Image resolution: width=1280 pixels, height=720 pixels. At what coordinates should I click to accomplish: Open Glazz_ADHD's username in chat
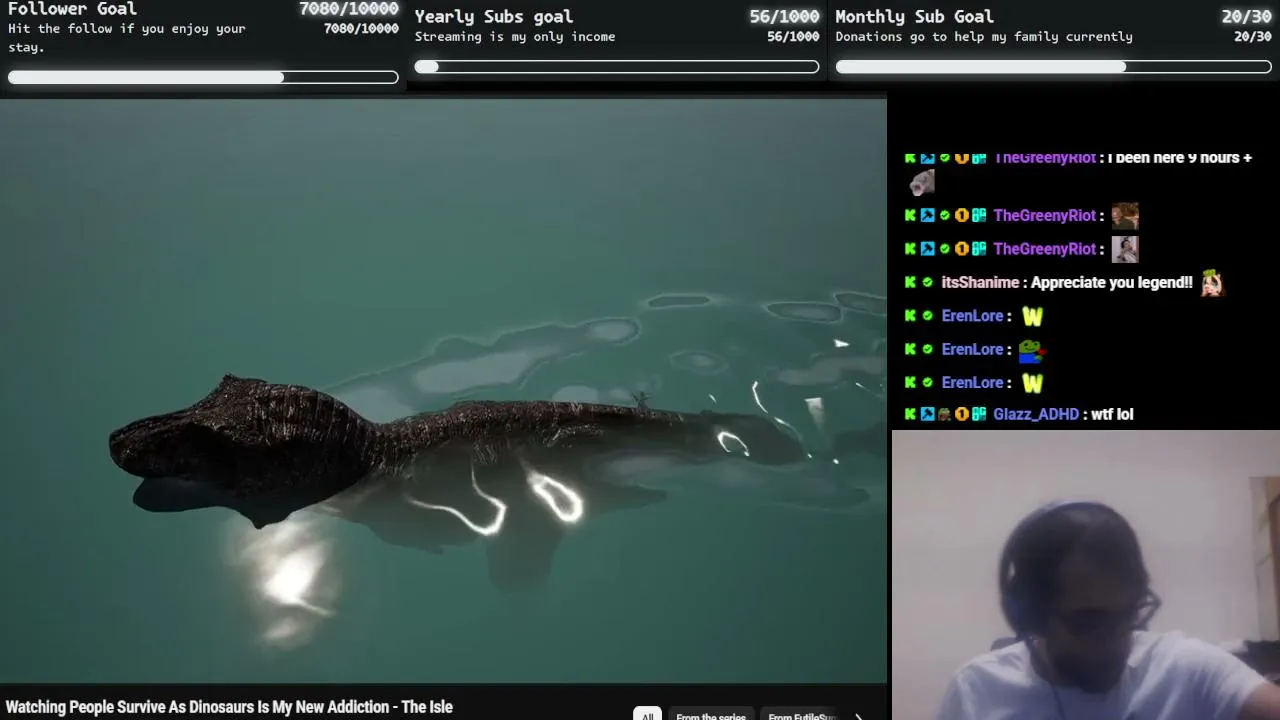1036,414
